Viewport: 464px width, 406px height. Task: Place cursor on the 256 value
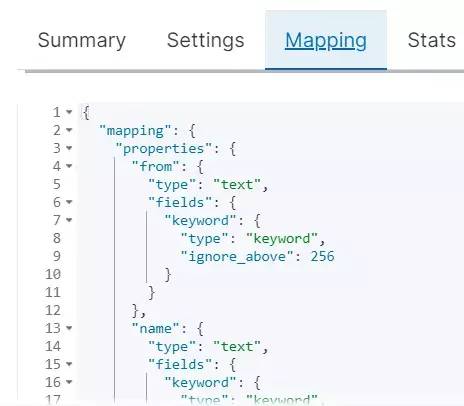[x=322, y=256]
